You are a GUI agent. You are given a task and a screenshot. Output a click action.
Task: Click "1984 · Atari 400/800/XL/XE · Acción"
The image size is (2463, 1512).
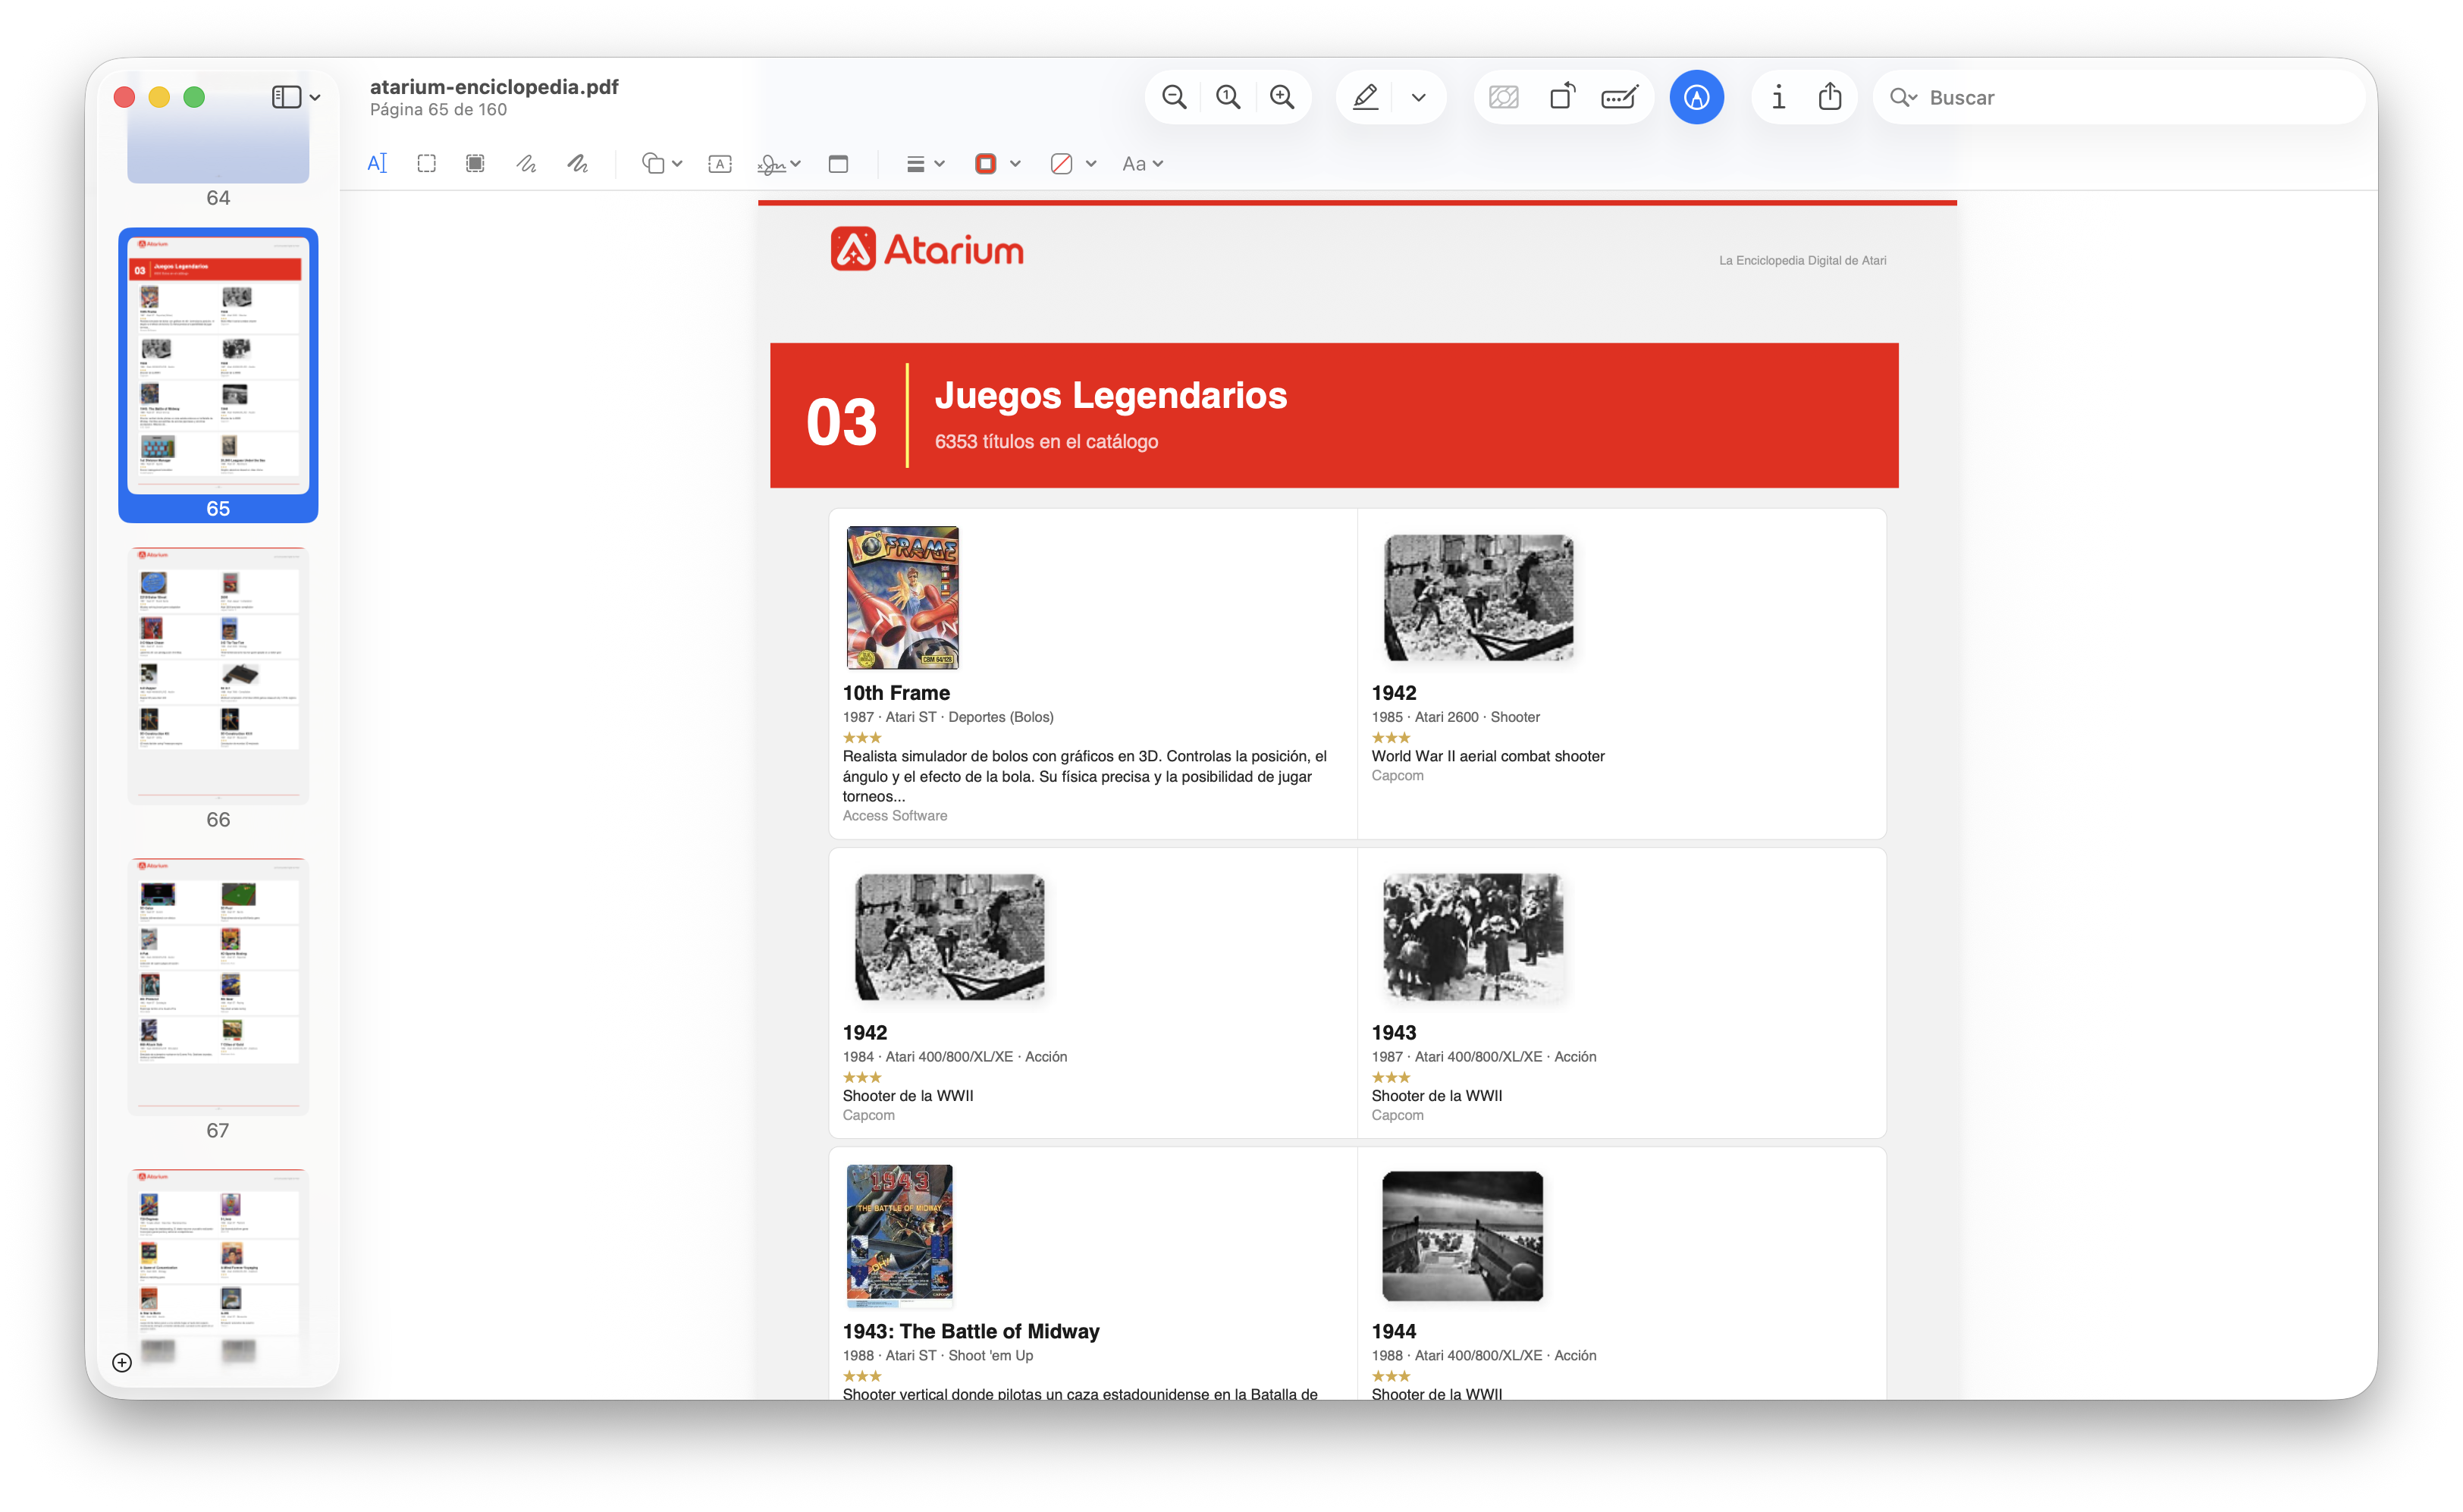955,1057
